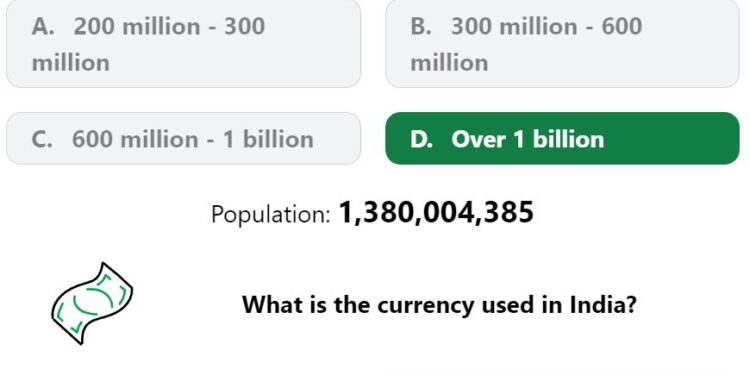Click the word 'million' on option B's second line
This screenshot has width=750, height=375.
(x=449, y=63)
